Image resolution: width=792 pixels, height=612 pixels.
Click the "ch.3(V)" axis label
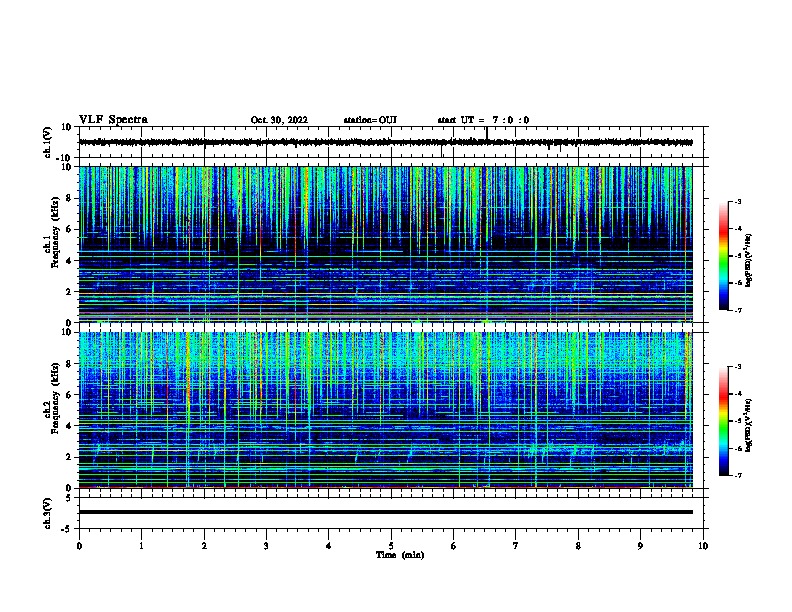point(48,513)
